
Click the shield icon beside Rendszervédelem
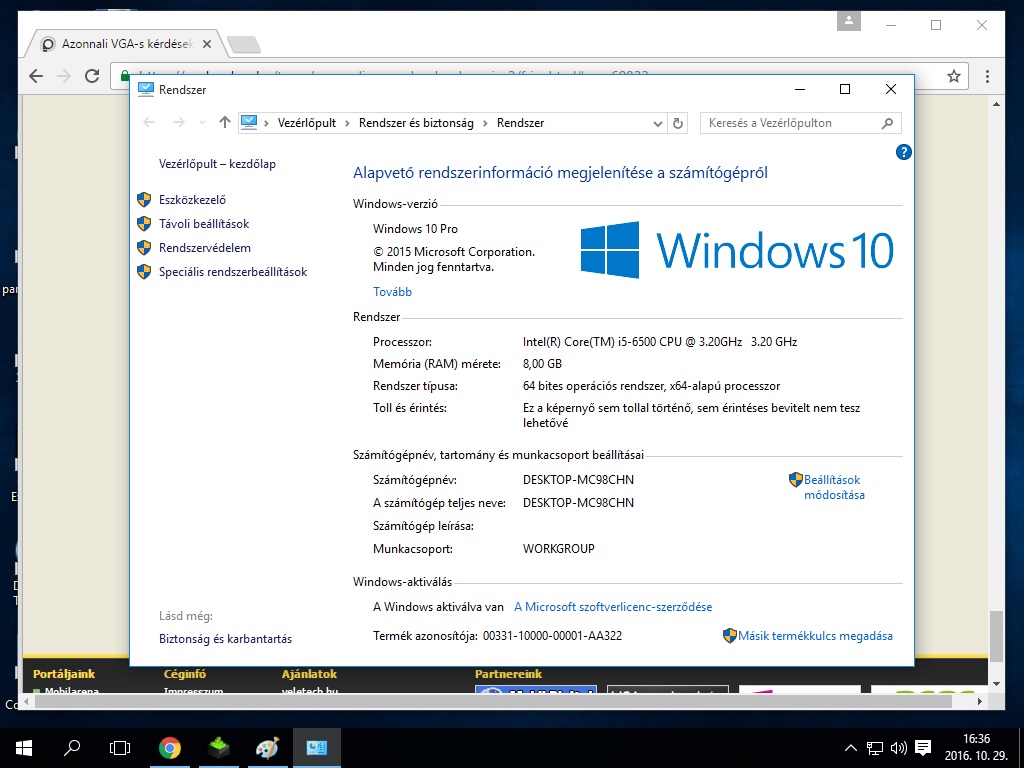click(x=144, y=248)
